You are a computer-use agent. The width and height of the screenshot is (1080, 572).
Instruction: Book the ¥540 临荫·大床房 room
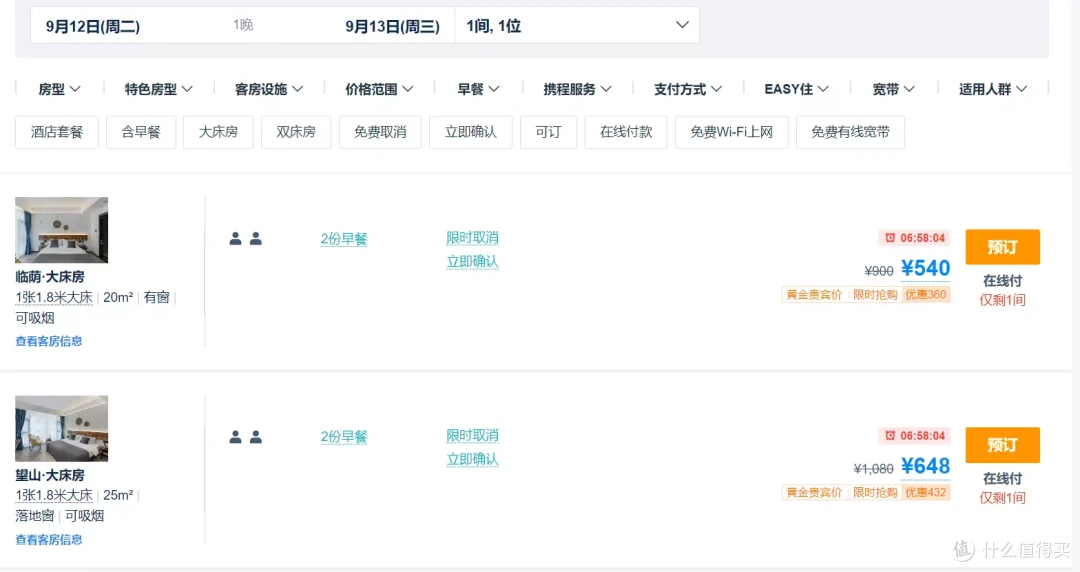[x=1002, y=247]
